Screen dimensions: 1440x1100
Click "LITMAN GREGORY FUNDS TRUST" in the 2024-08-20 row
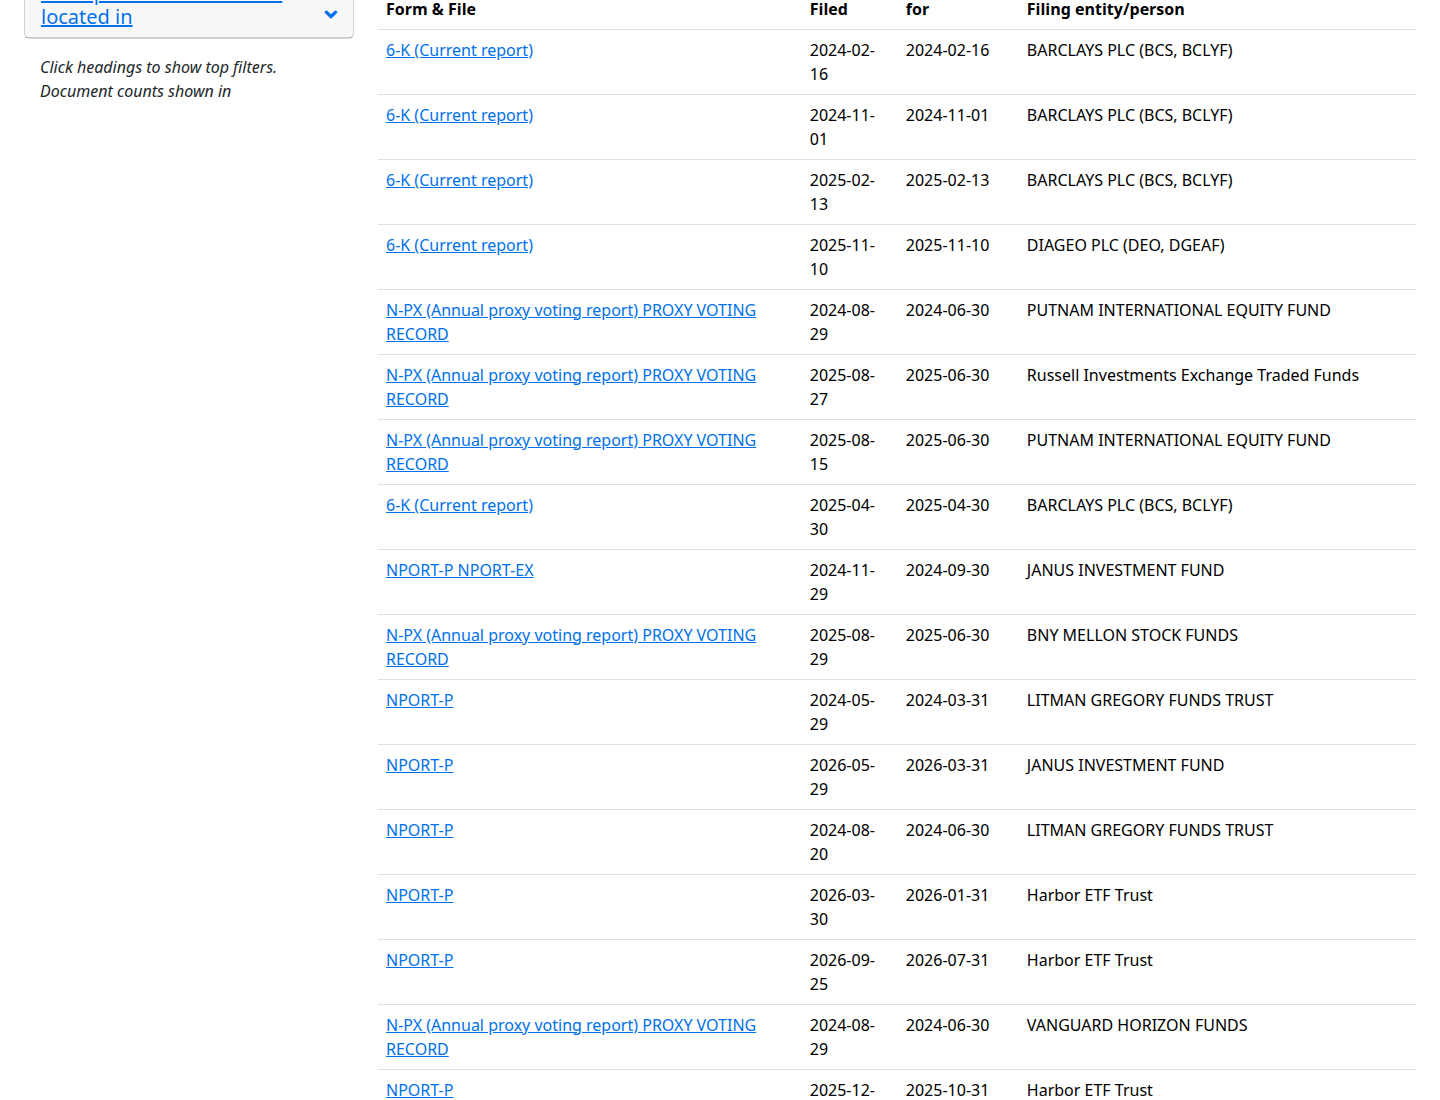[x=1150, y=830]
